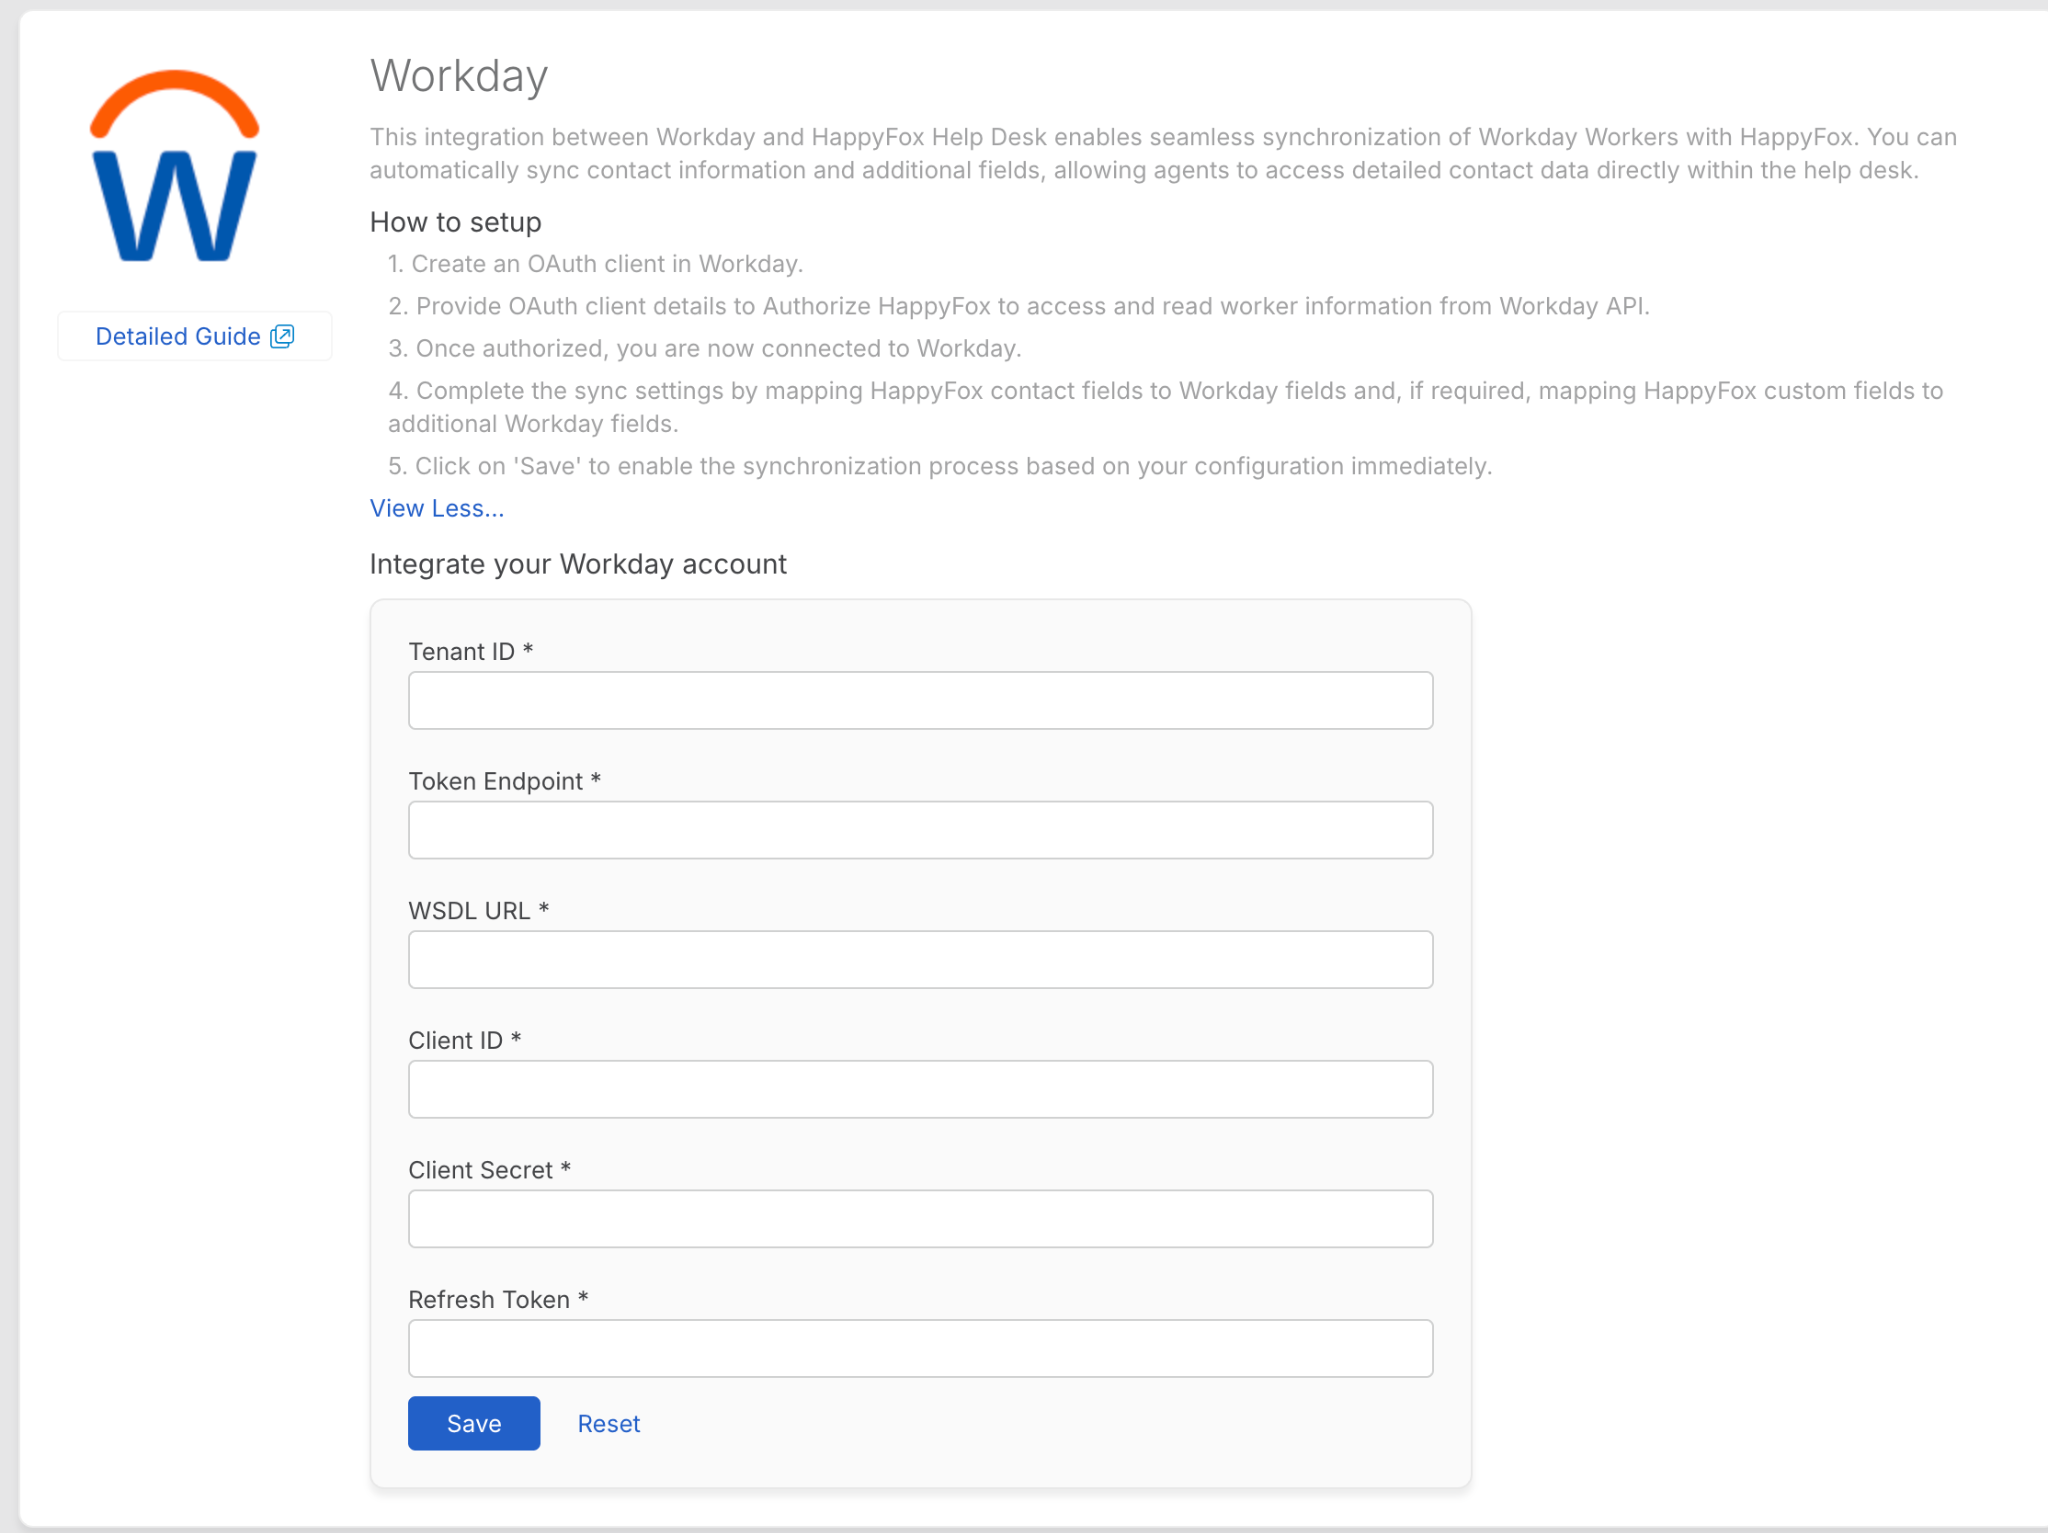This screenshot has height=1533, width=2048.
Task: Select the WSDL URL text box
Action: pos(920,960)
